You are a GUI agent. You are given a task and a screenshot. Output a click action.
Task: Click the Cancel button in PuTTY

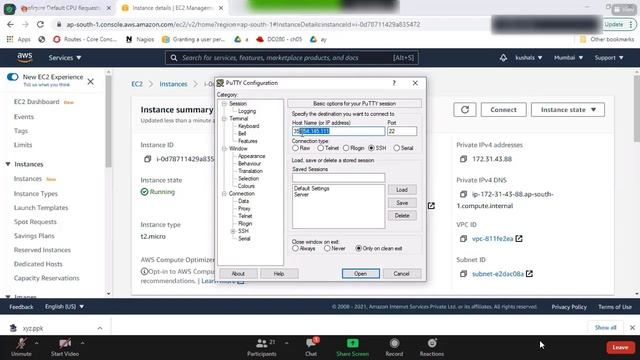(x=402, y=273)
